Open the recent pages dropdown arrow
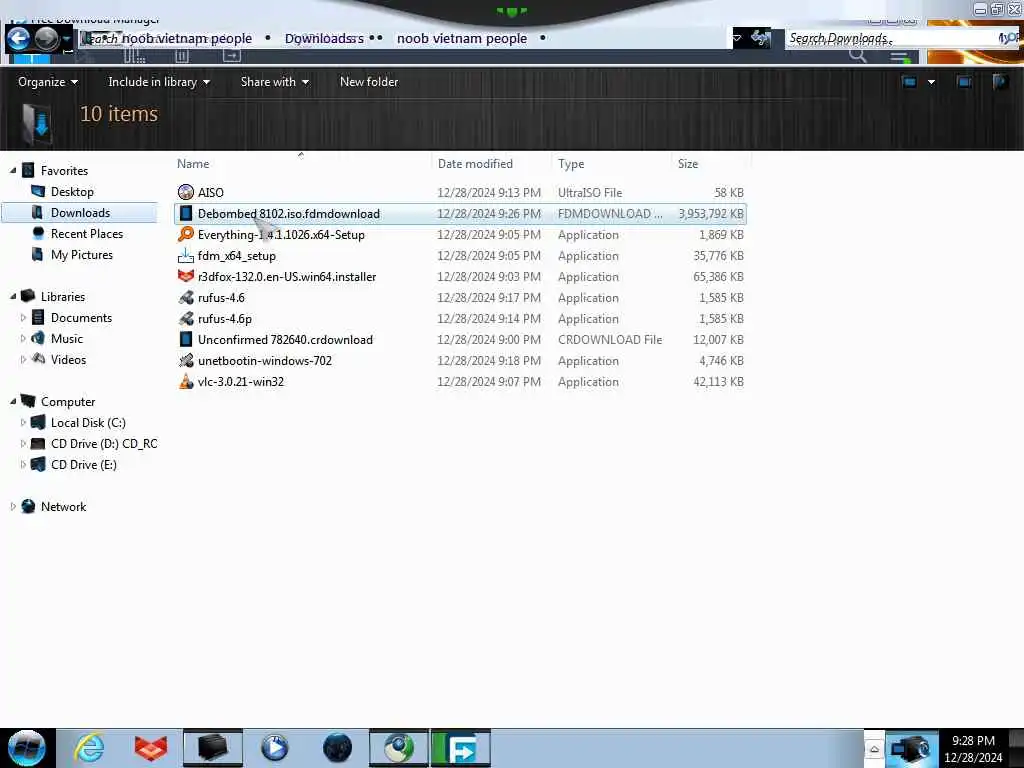 [x=66, y=39]
